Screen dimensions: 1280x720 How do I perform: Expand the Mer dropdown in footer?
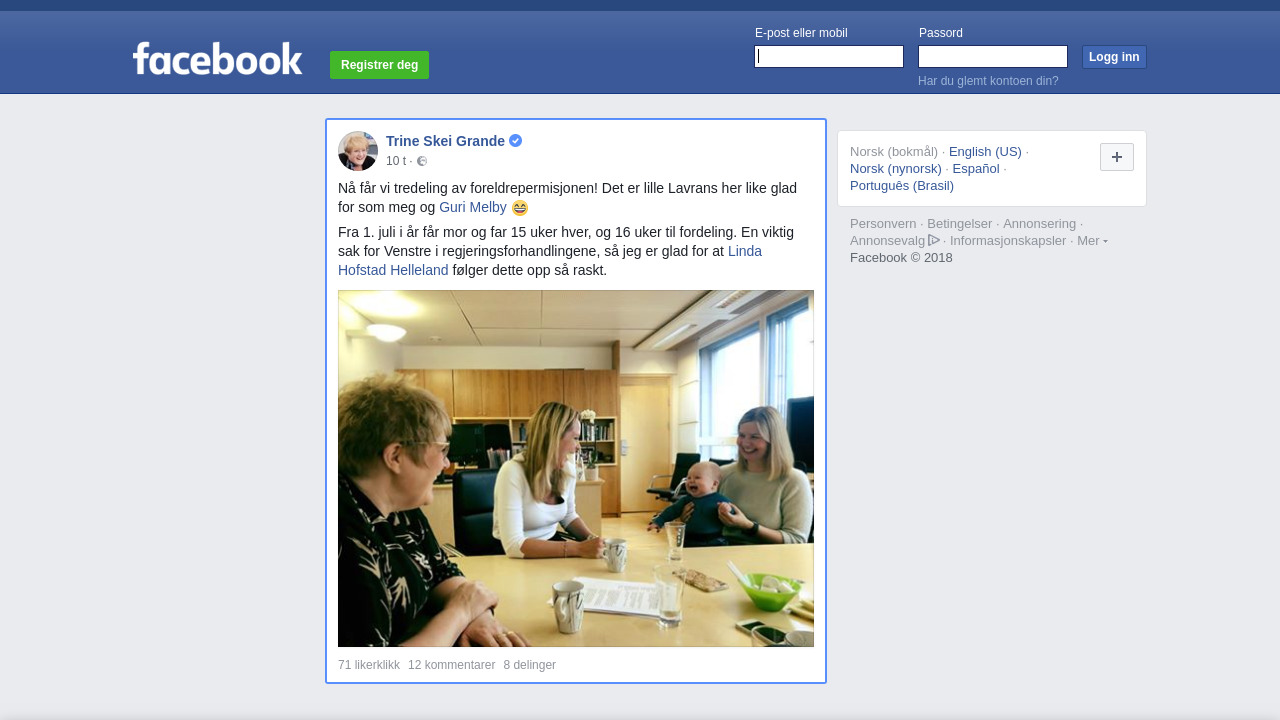click(1092, 241)
